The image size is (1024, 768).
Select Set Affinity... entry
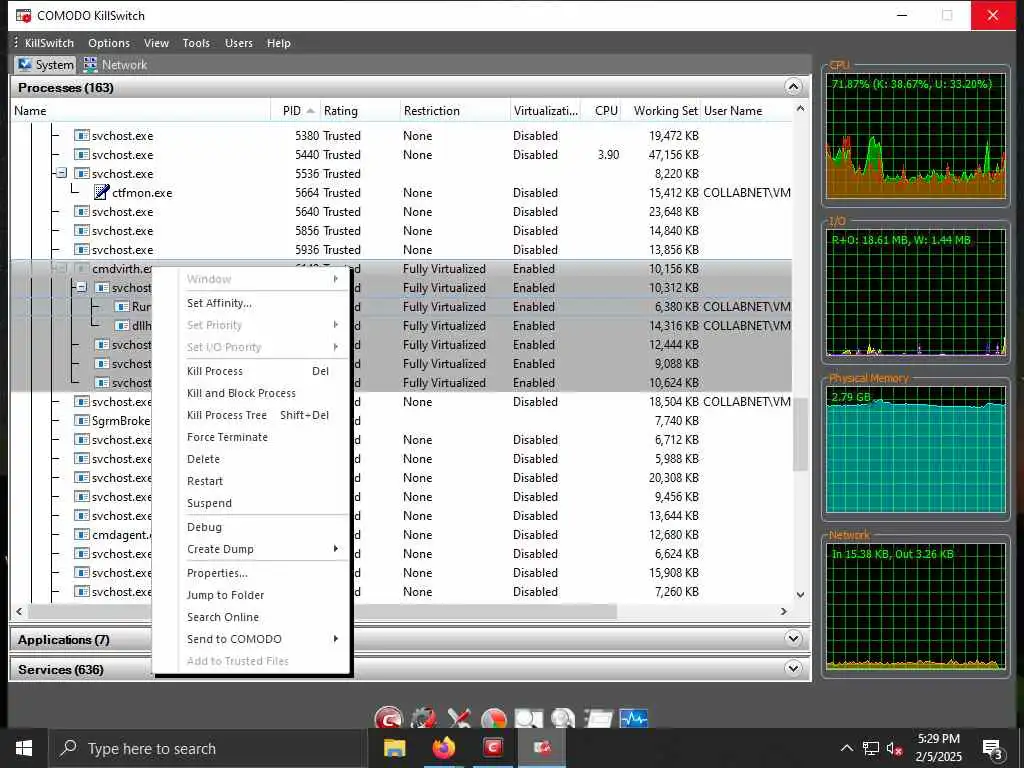(x=219, y=303)
